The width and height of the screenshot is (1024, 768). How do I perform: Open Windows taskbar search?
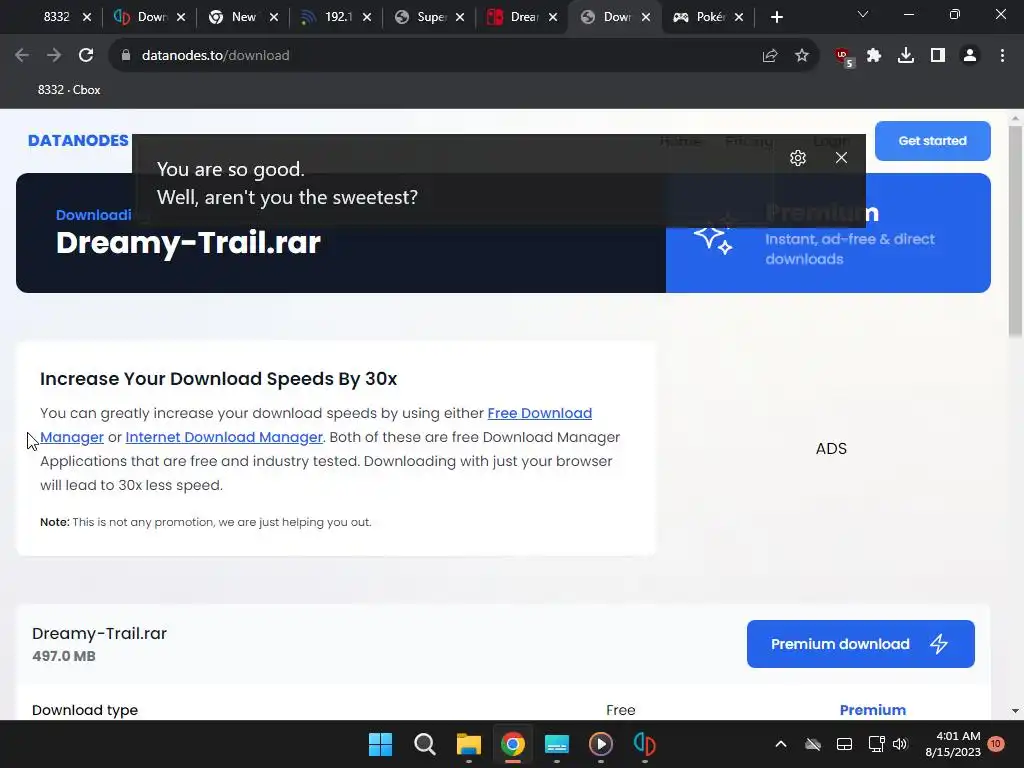click(x=424, y=744)
